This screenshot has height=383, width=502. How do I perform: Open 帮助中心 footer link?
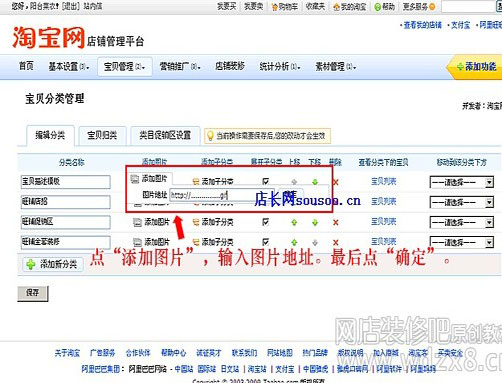(x=173, y=353)
